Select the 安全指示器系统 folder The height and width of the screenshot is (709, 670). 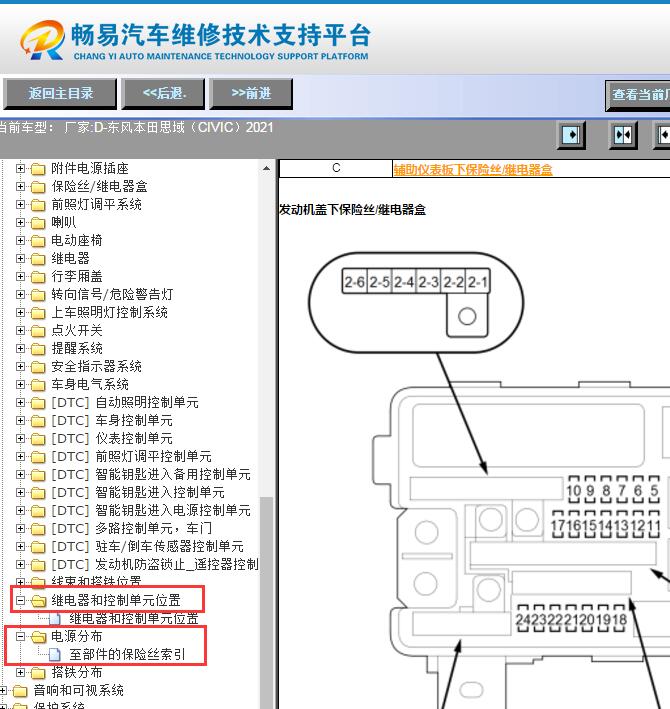click(x=96, y=366)
